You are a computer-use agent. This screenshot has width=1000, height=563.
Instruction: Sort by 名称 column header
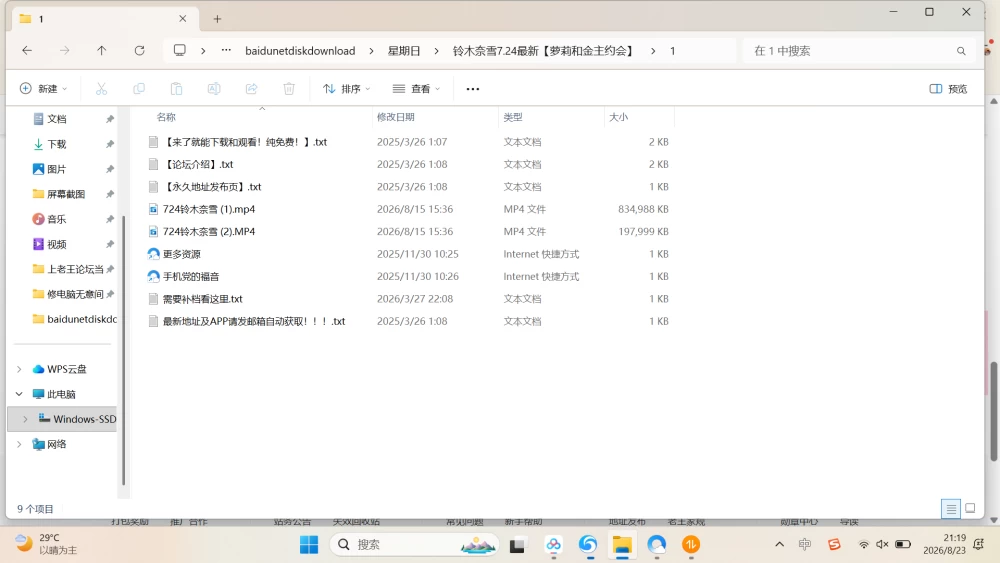coord(166,117)
